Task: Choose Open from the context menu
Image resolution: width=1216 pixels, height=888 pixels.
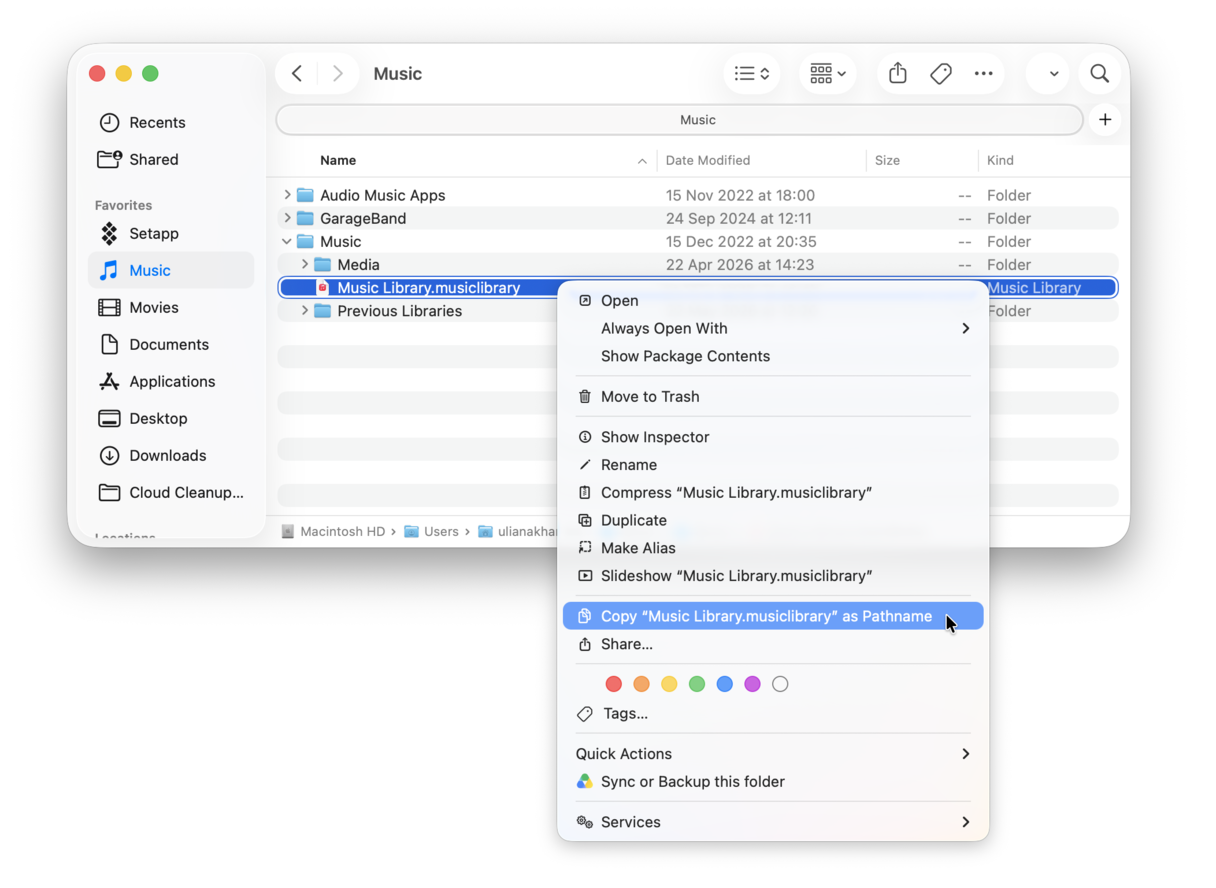Action: pos(773,300)
